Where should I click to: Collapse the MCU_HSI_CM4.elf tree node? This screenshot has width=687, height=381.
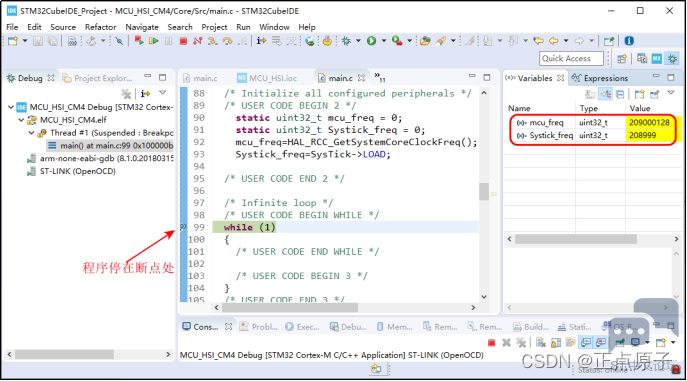point(21,120)
